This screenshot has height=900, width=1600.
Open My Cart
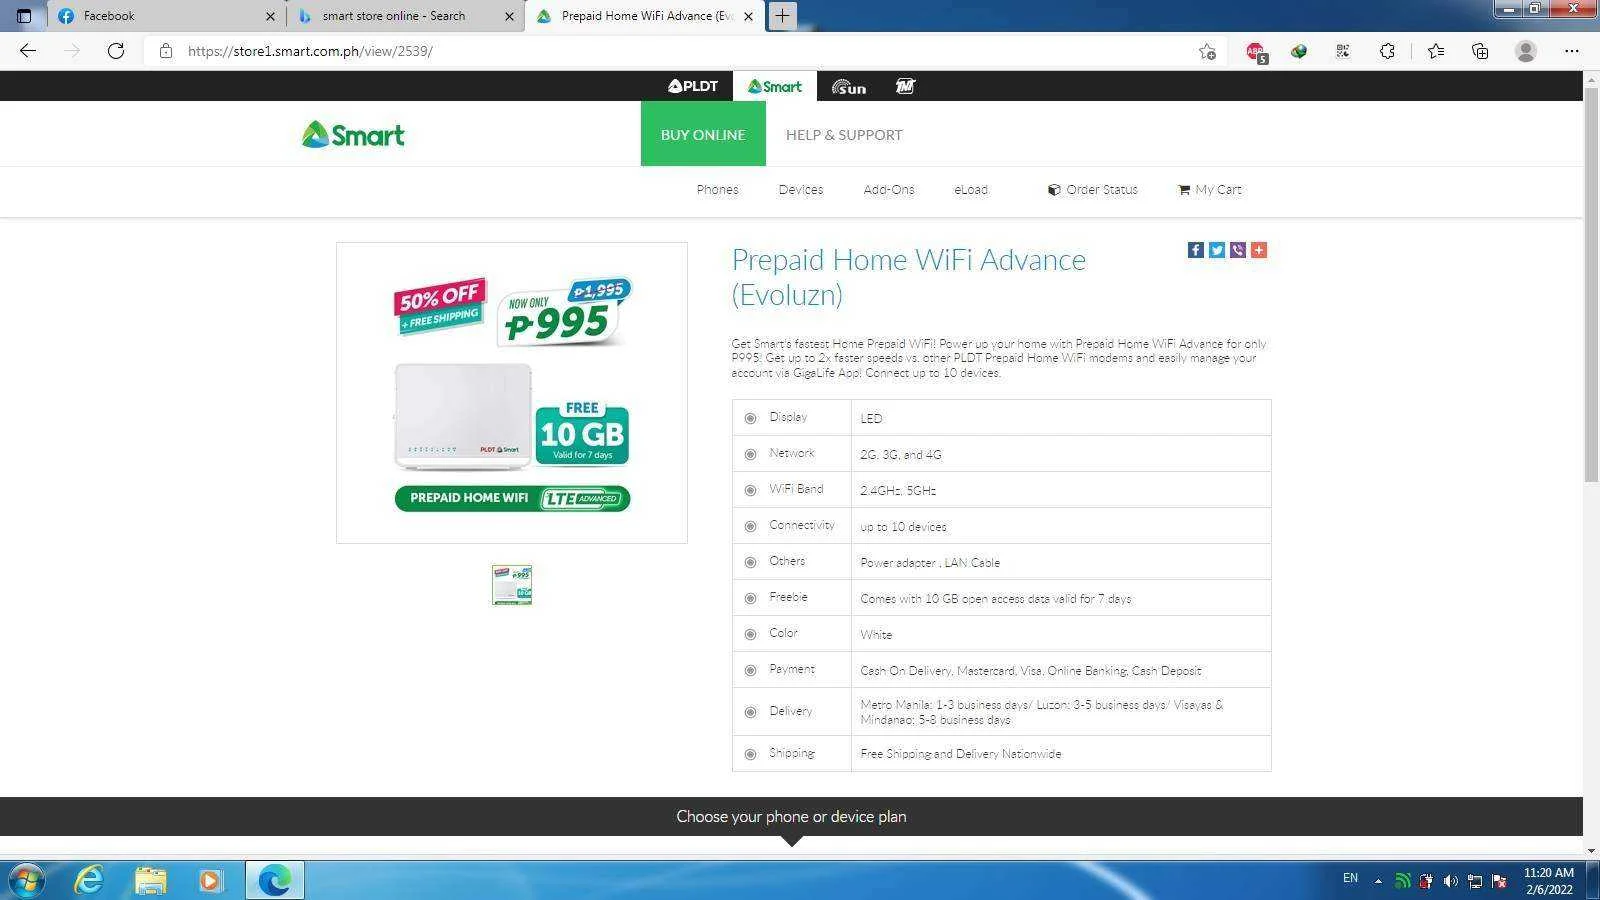click(x=1210, y=190)
